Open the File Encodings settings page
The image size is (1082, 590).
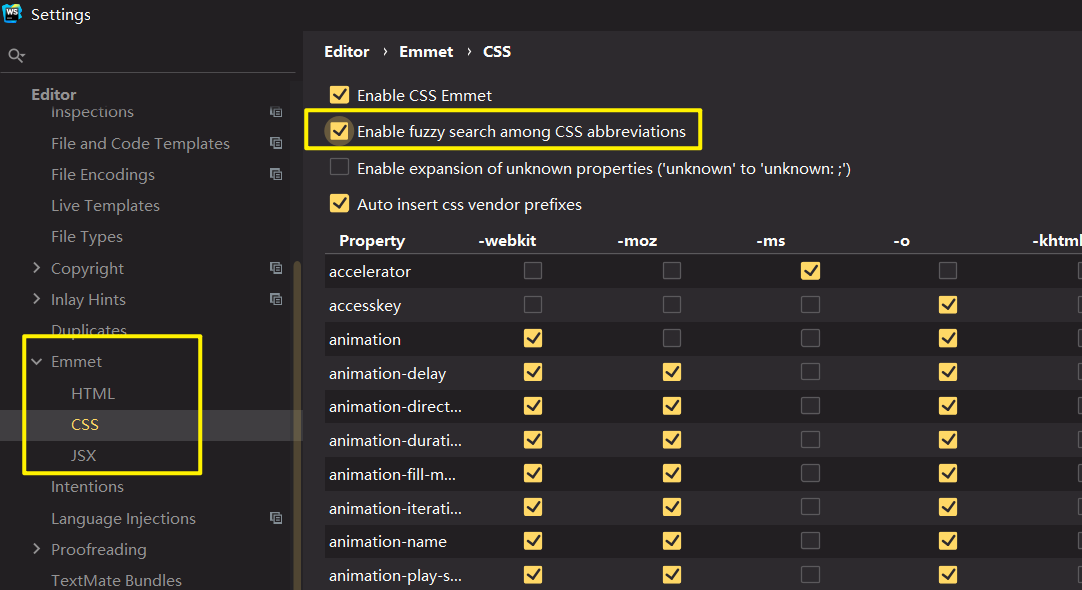(x=103, y=175)
